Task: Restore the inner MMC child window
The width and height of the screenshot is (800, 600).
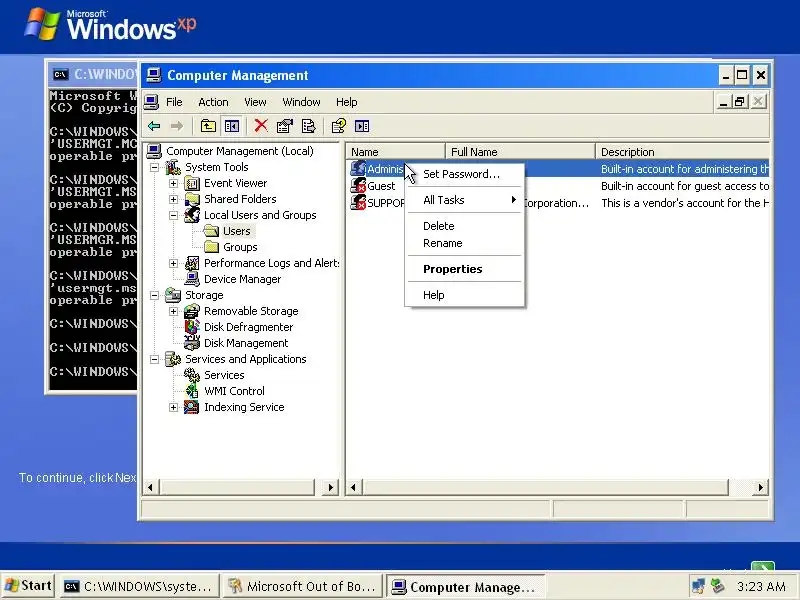Action: 740,102
